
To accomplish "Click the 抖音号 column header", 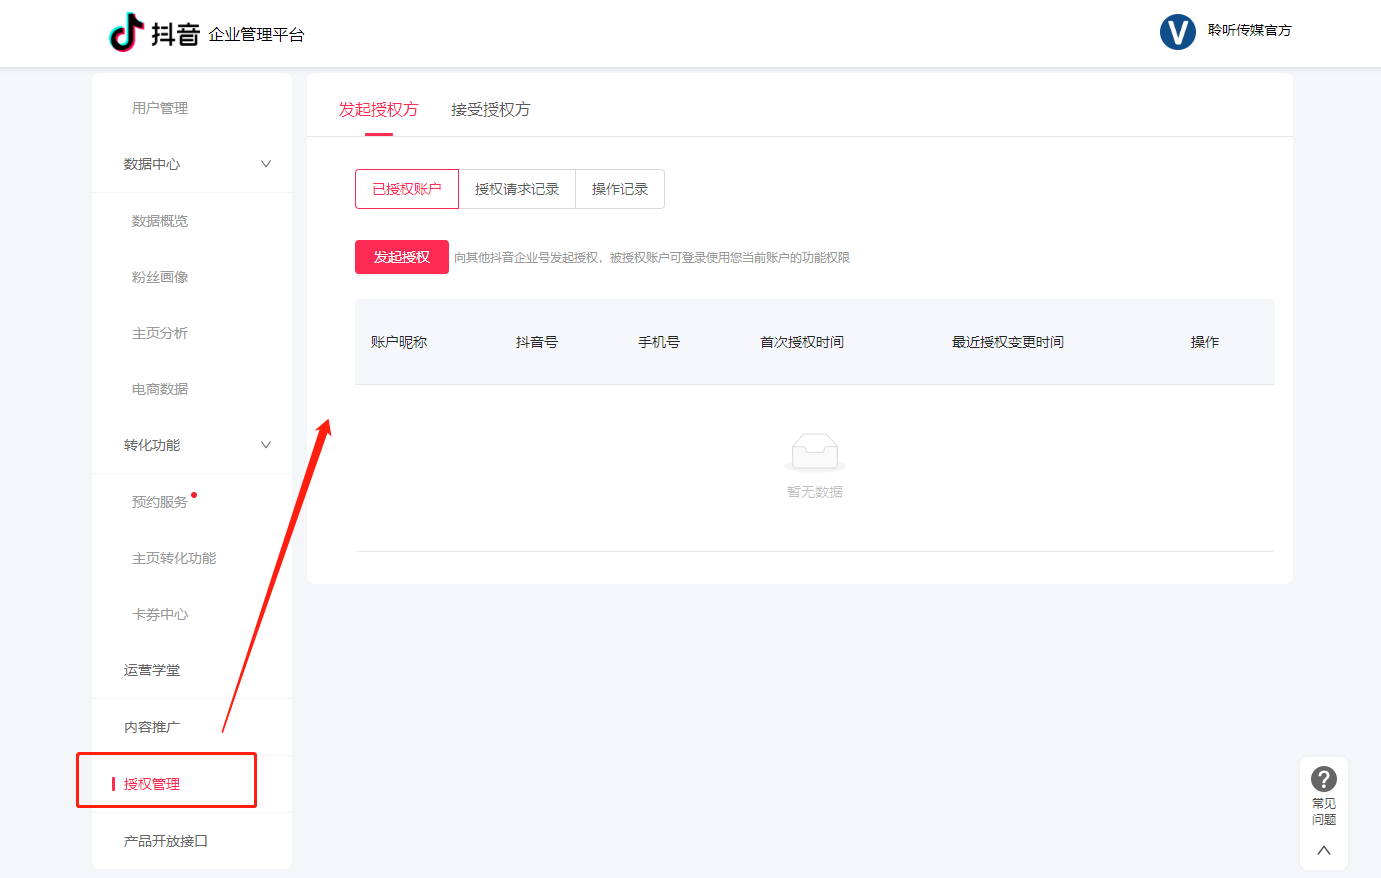I will coord(537,342).
